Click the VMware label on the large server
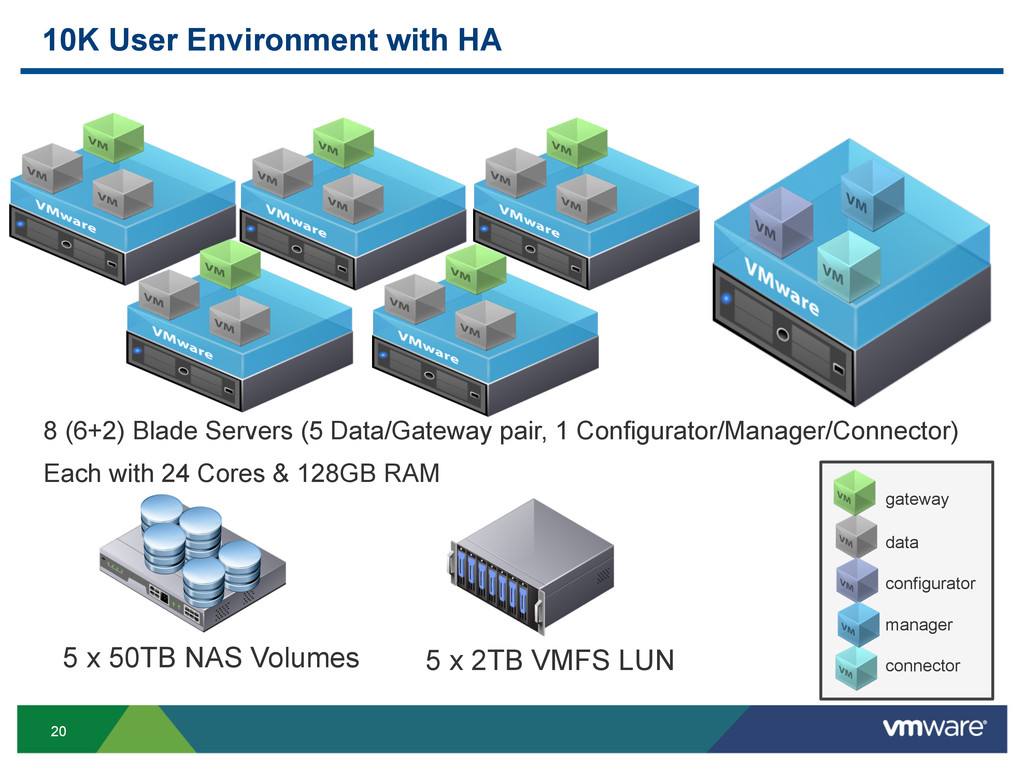The width and height of the screenshot is (1024, 768). point(781,287)
